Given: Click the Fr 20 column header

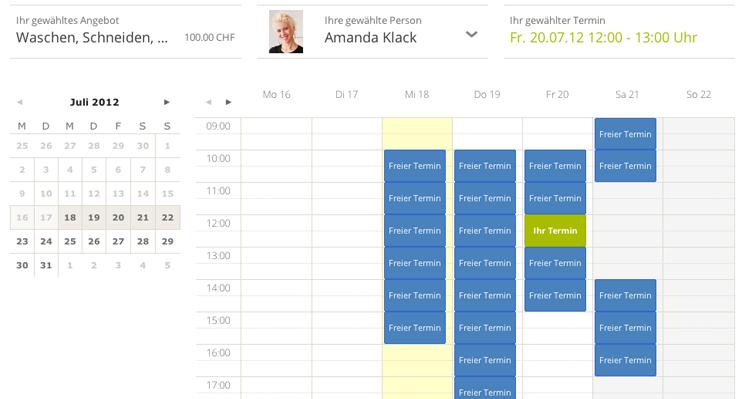Looking at the screenshot, I should (557, 95).
